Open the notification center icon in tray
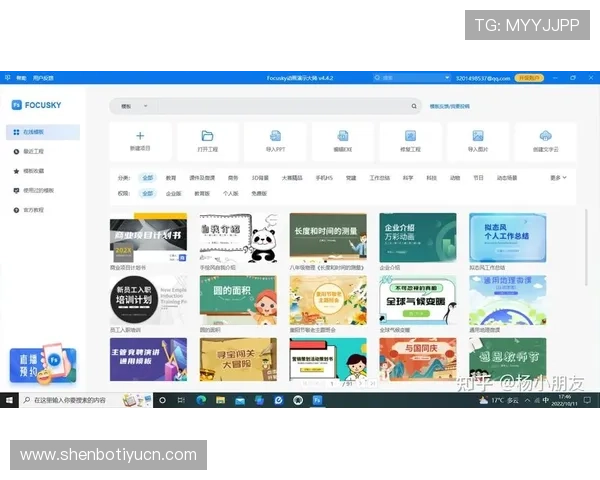This screenshot has height=480, width=600. (587, 400)
